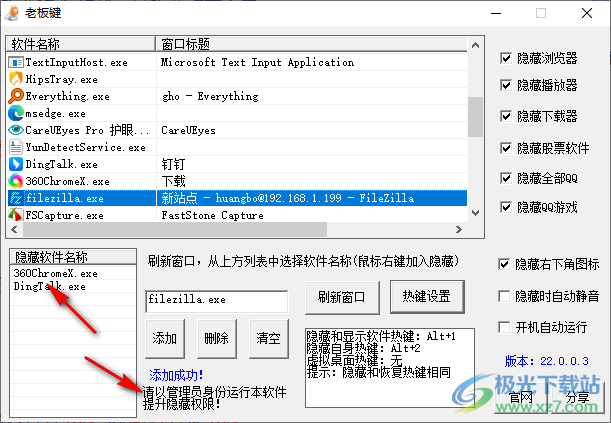Uncheck 隐藏浏览器 checkbox
The height and width of the screenshot is (423, 611).
click(505, 58)
